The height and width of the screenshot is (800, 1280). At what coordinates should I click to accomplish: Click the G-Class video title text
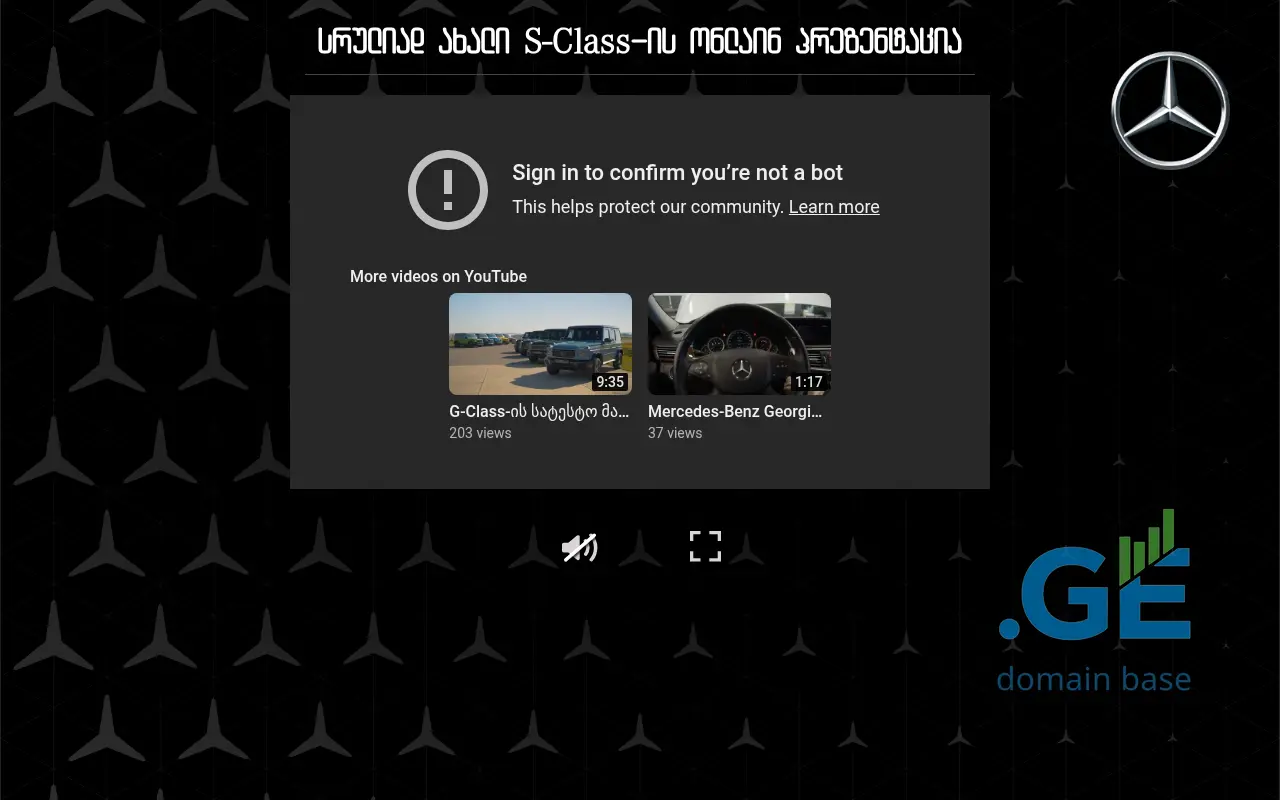539,411
